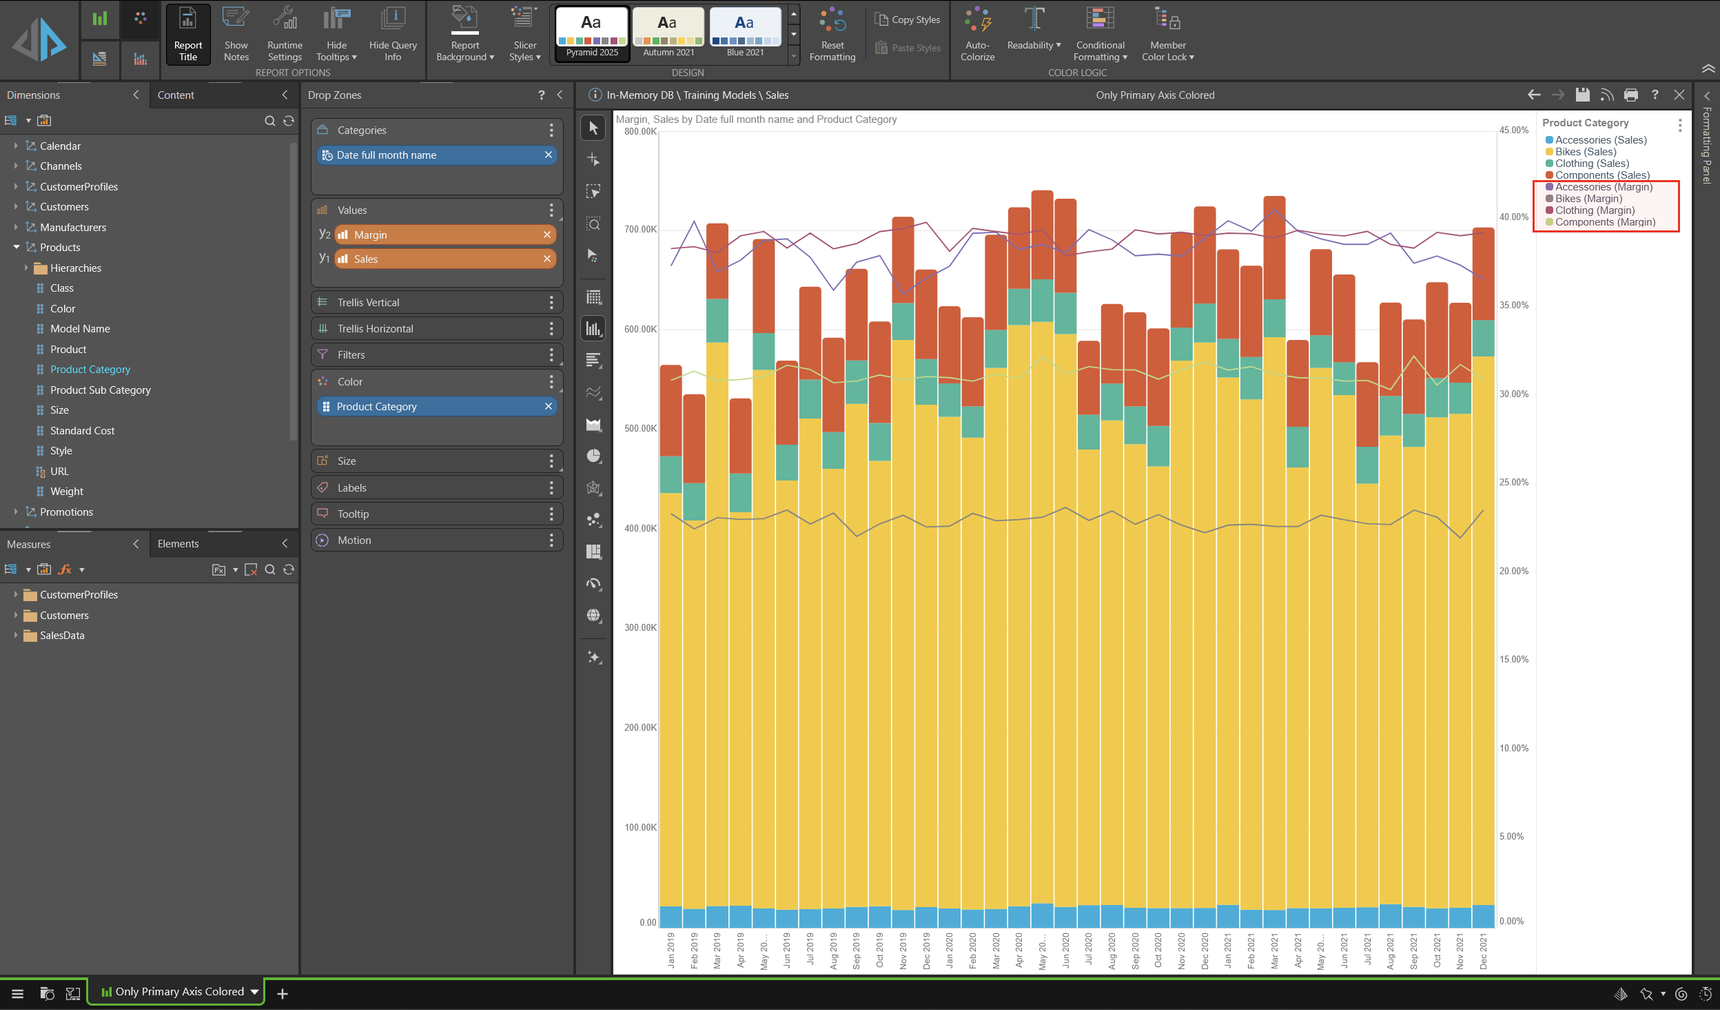Toggle Hide Query Info
Viewport: 1720px width, 1010px height.
point(393,33)
